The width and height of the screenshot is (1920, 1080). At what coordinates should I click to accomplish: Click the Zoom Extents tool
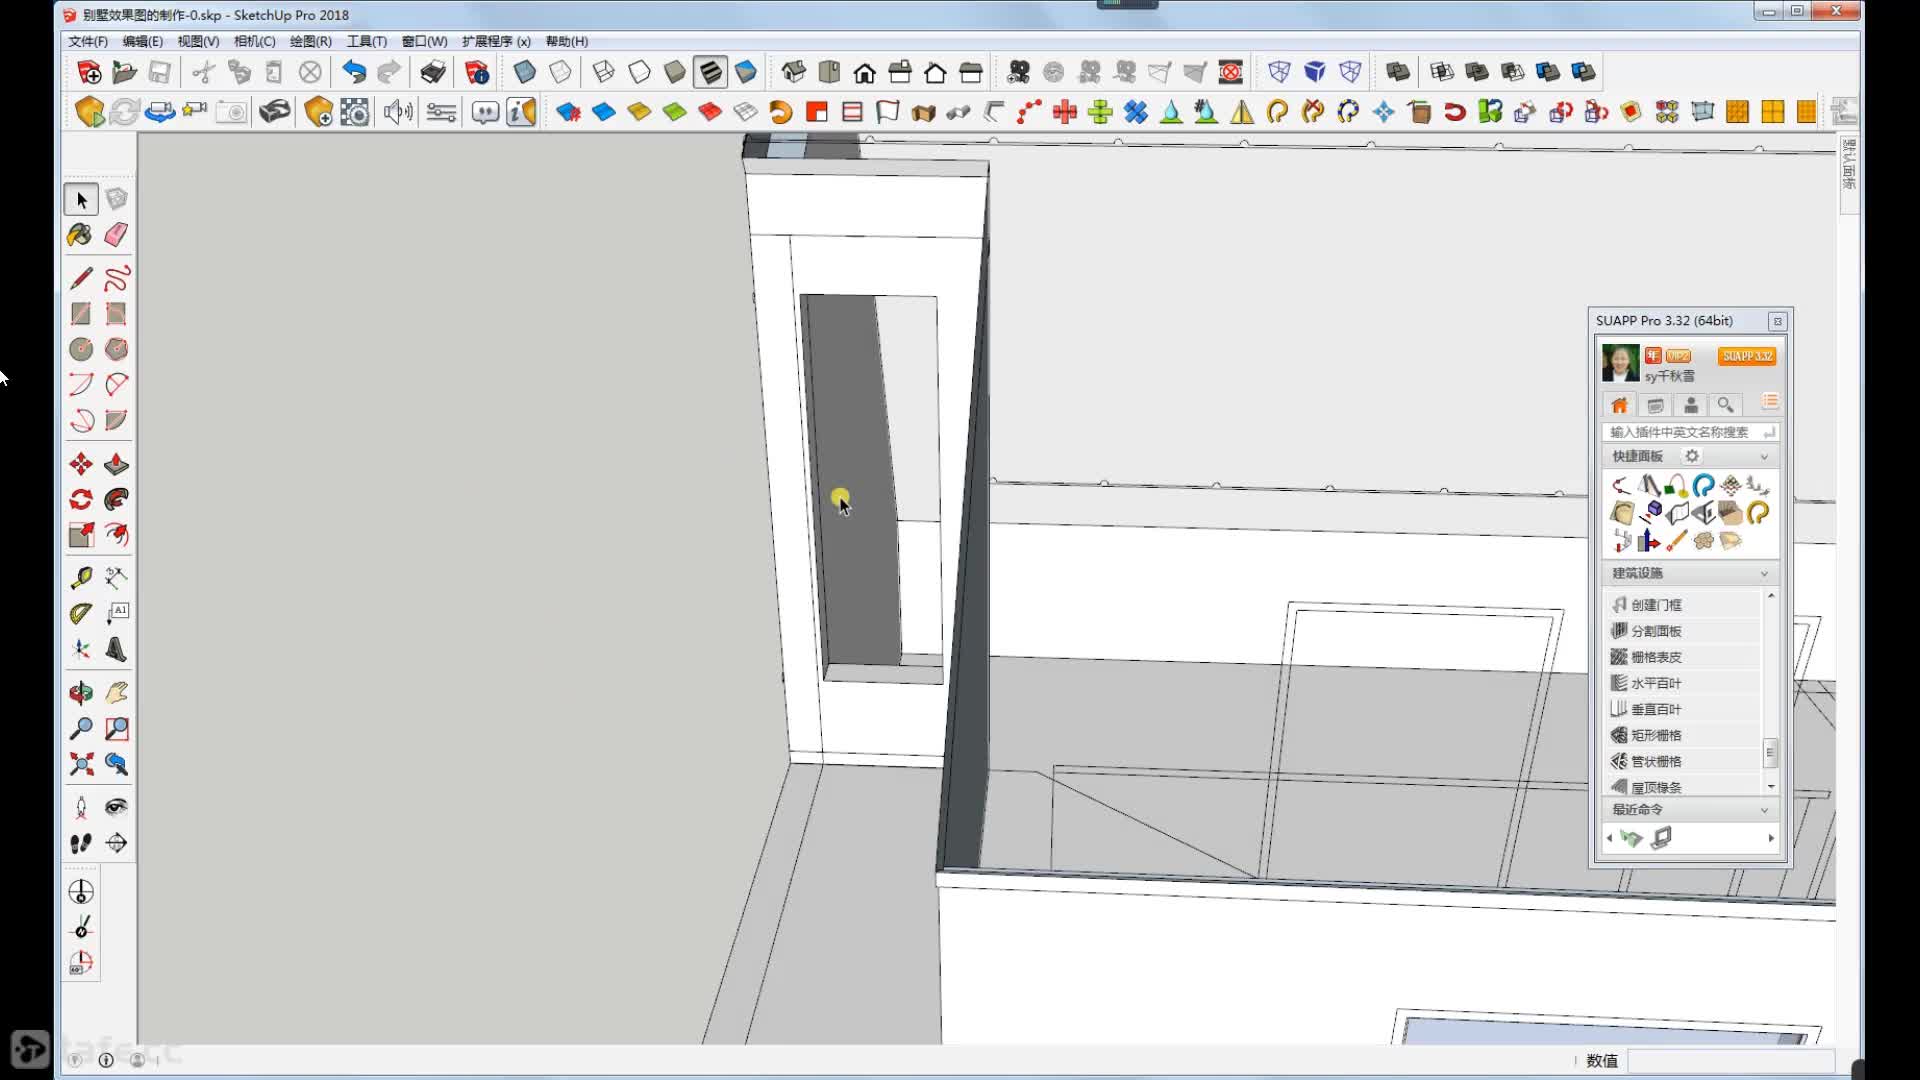(x=81, y=764)
